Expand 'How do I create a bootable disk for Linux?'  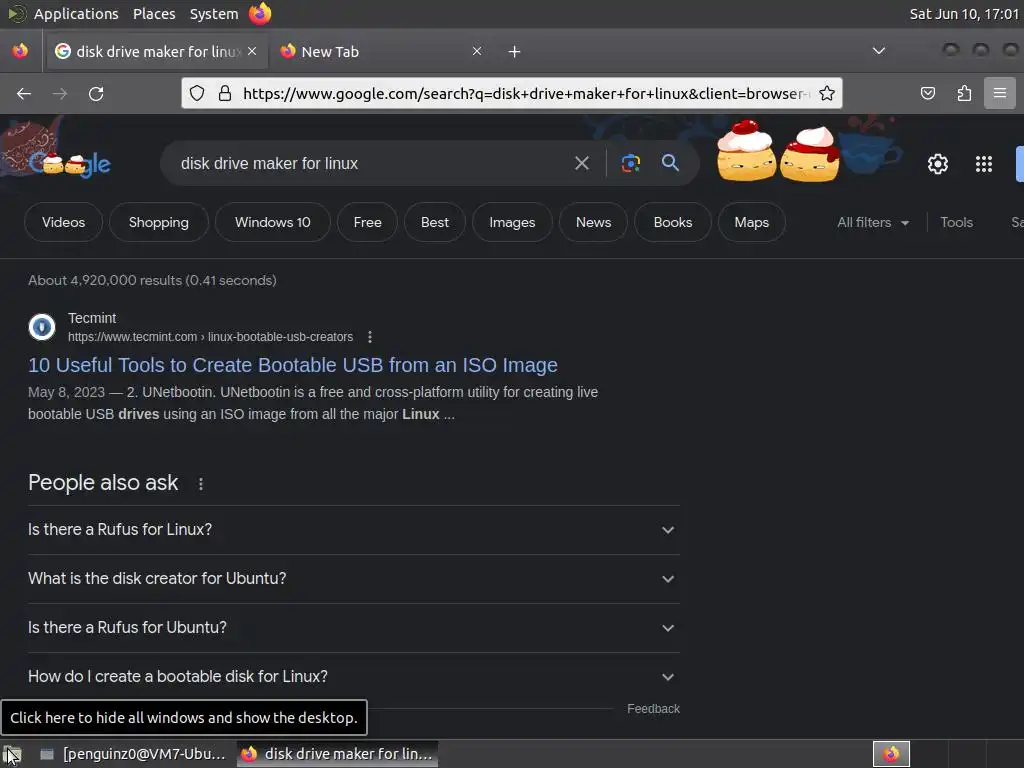point(353,677)
